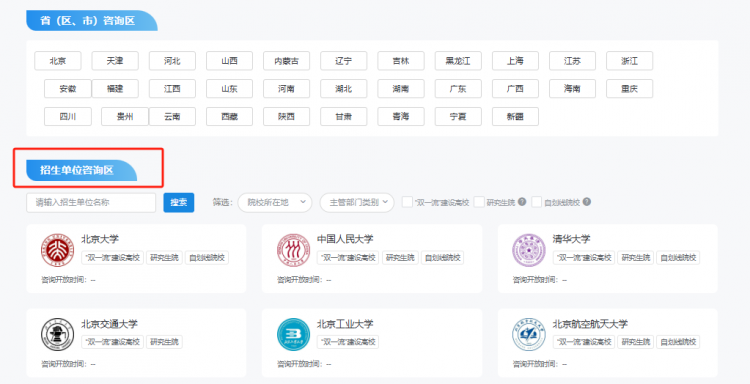Select 海南 province button
The width and height of the screenshot is (750, 384).
click(572, 88)
